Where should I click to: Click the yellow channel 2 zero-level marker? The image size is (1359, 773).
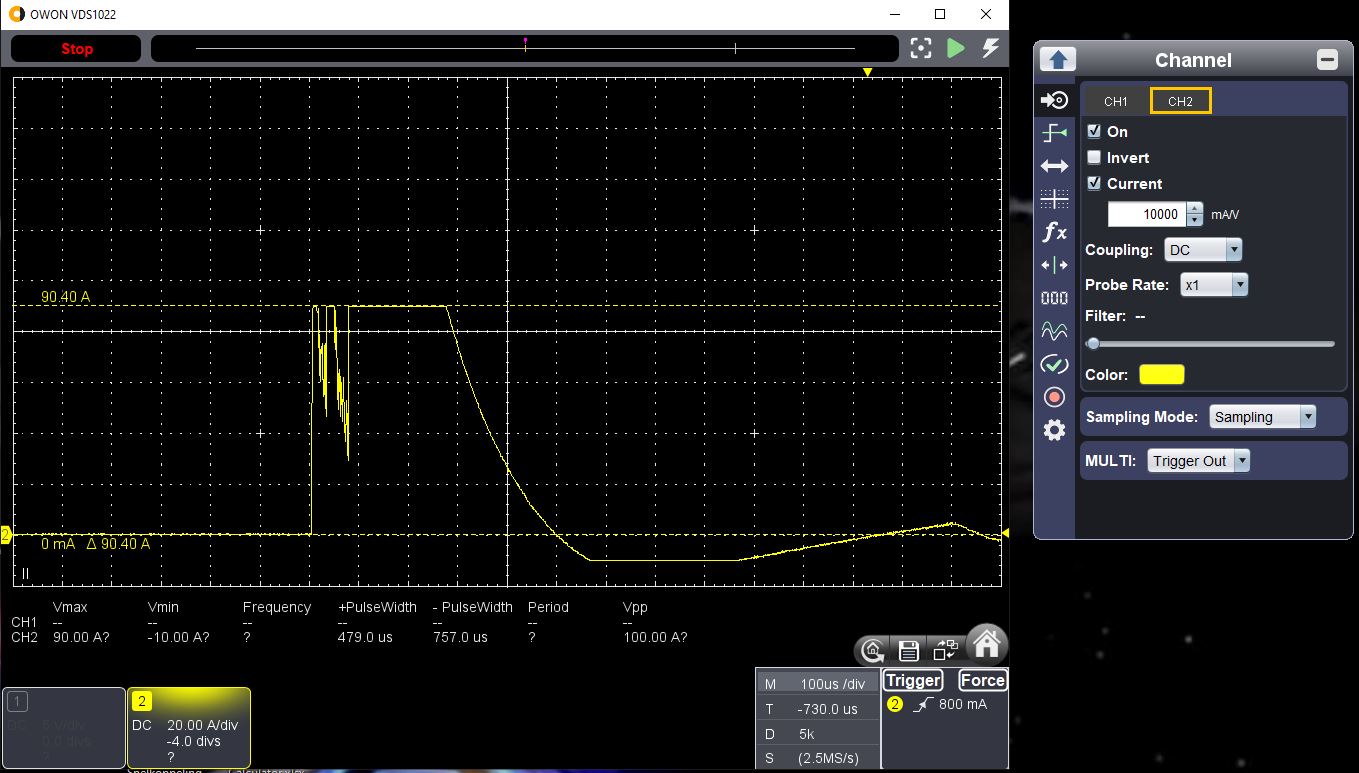5,536
